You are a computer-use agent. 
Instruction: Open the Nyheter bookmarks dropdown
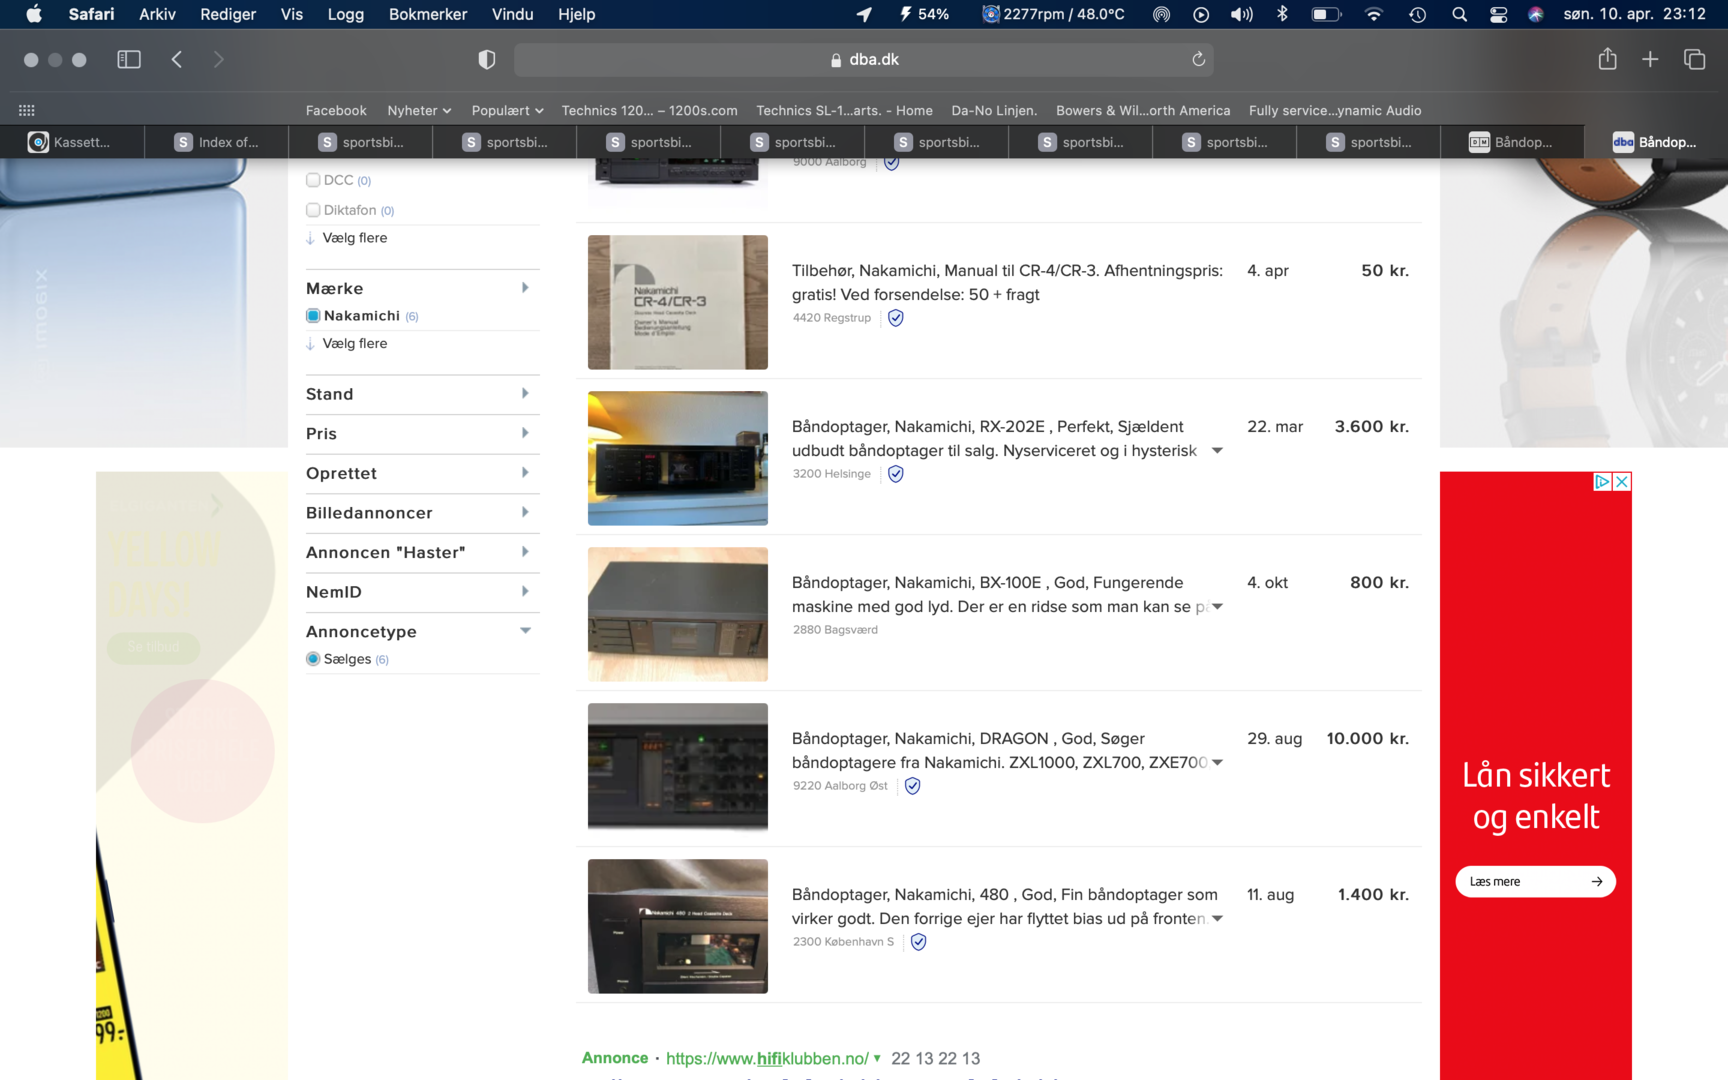[419, 110]
